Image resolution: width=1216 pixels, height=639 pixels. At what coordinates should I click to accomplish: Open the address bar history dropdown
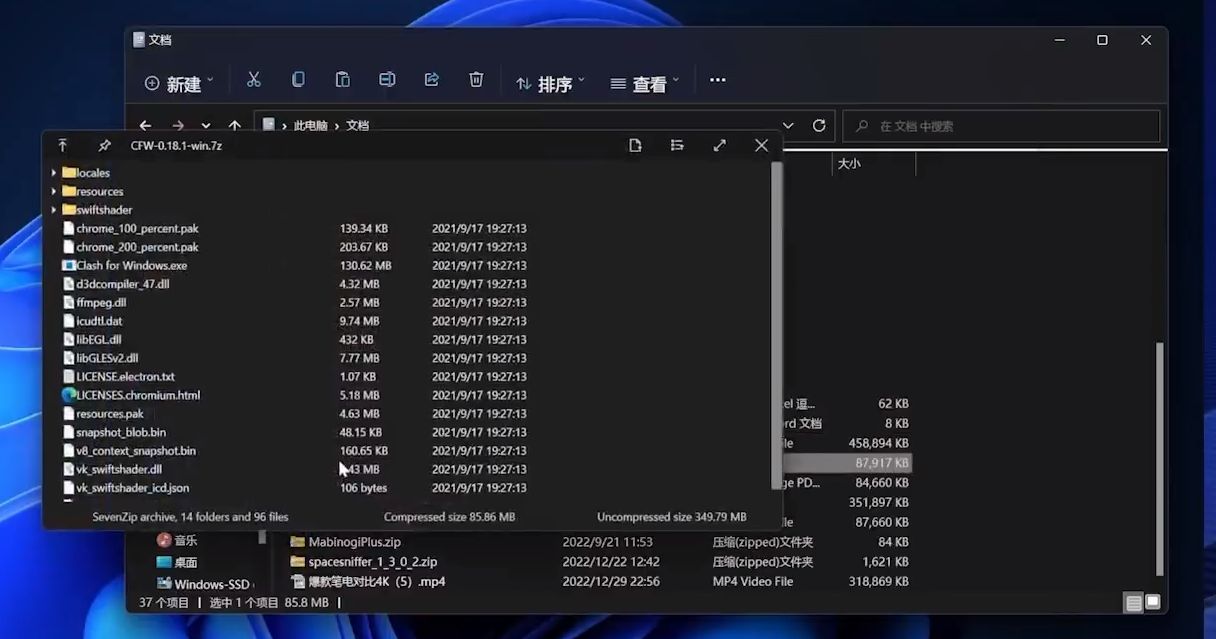pos(788,126)
